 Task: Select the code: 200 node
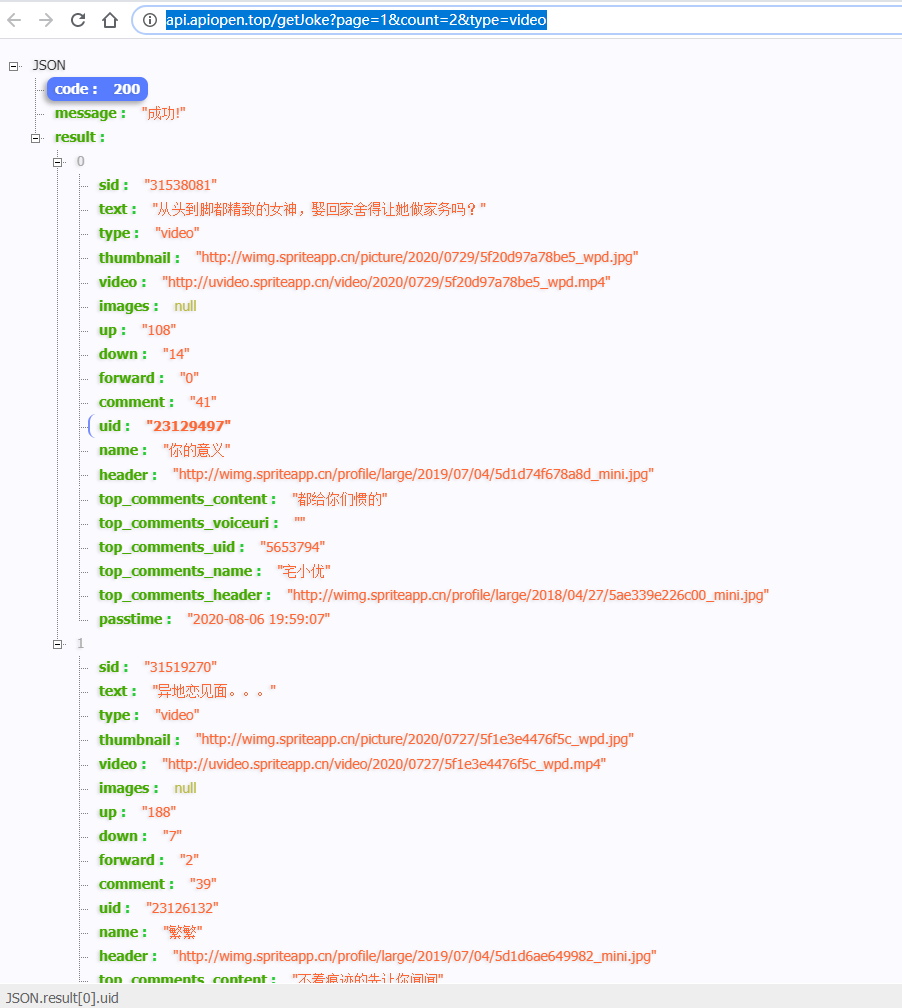[97, 89]
